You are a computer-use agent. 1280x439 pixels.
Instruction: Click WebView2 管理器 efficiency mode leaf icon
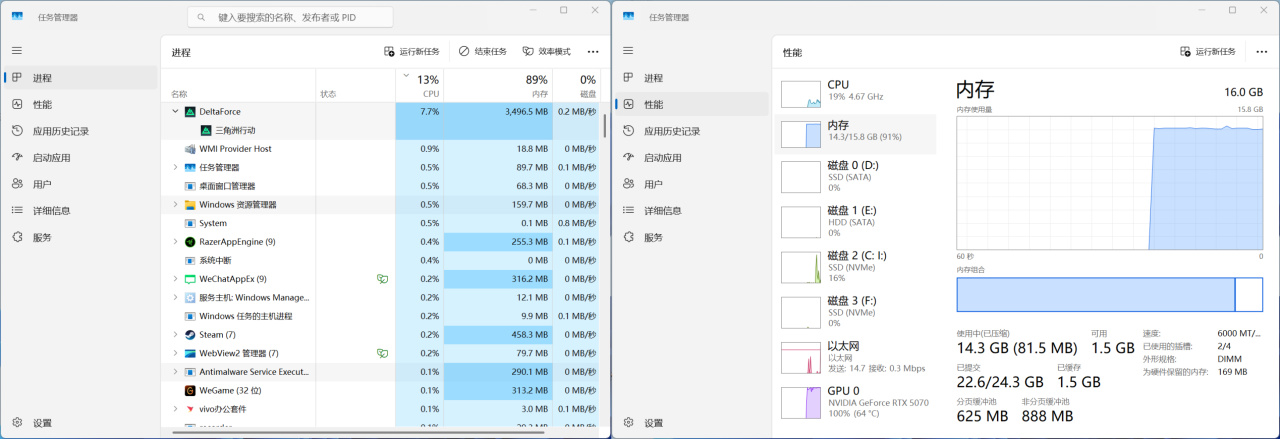tap(382, 353)
